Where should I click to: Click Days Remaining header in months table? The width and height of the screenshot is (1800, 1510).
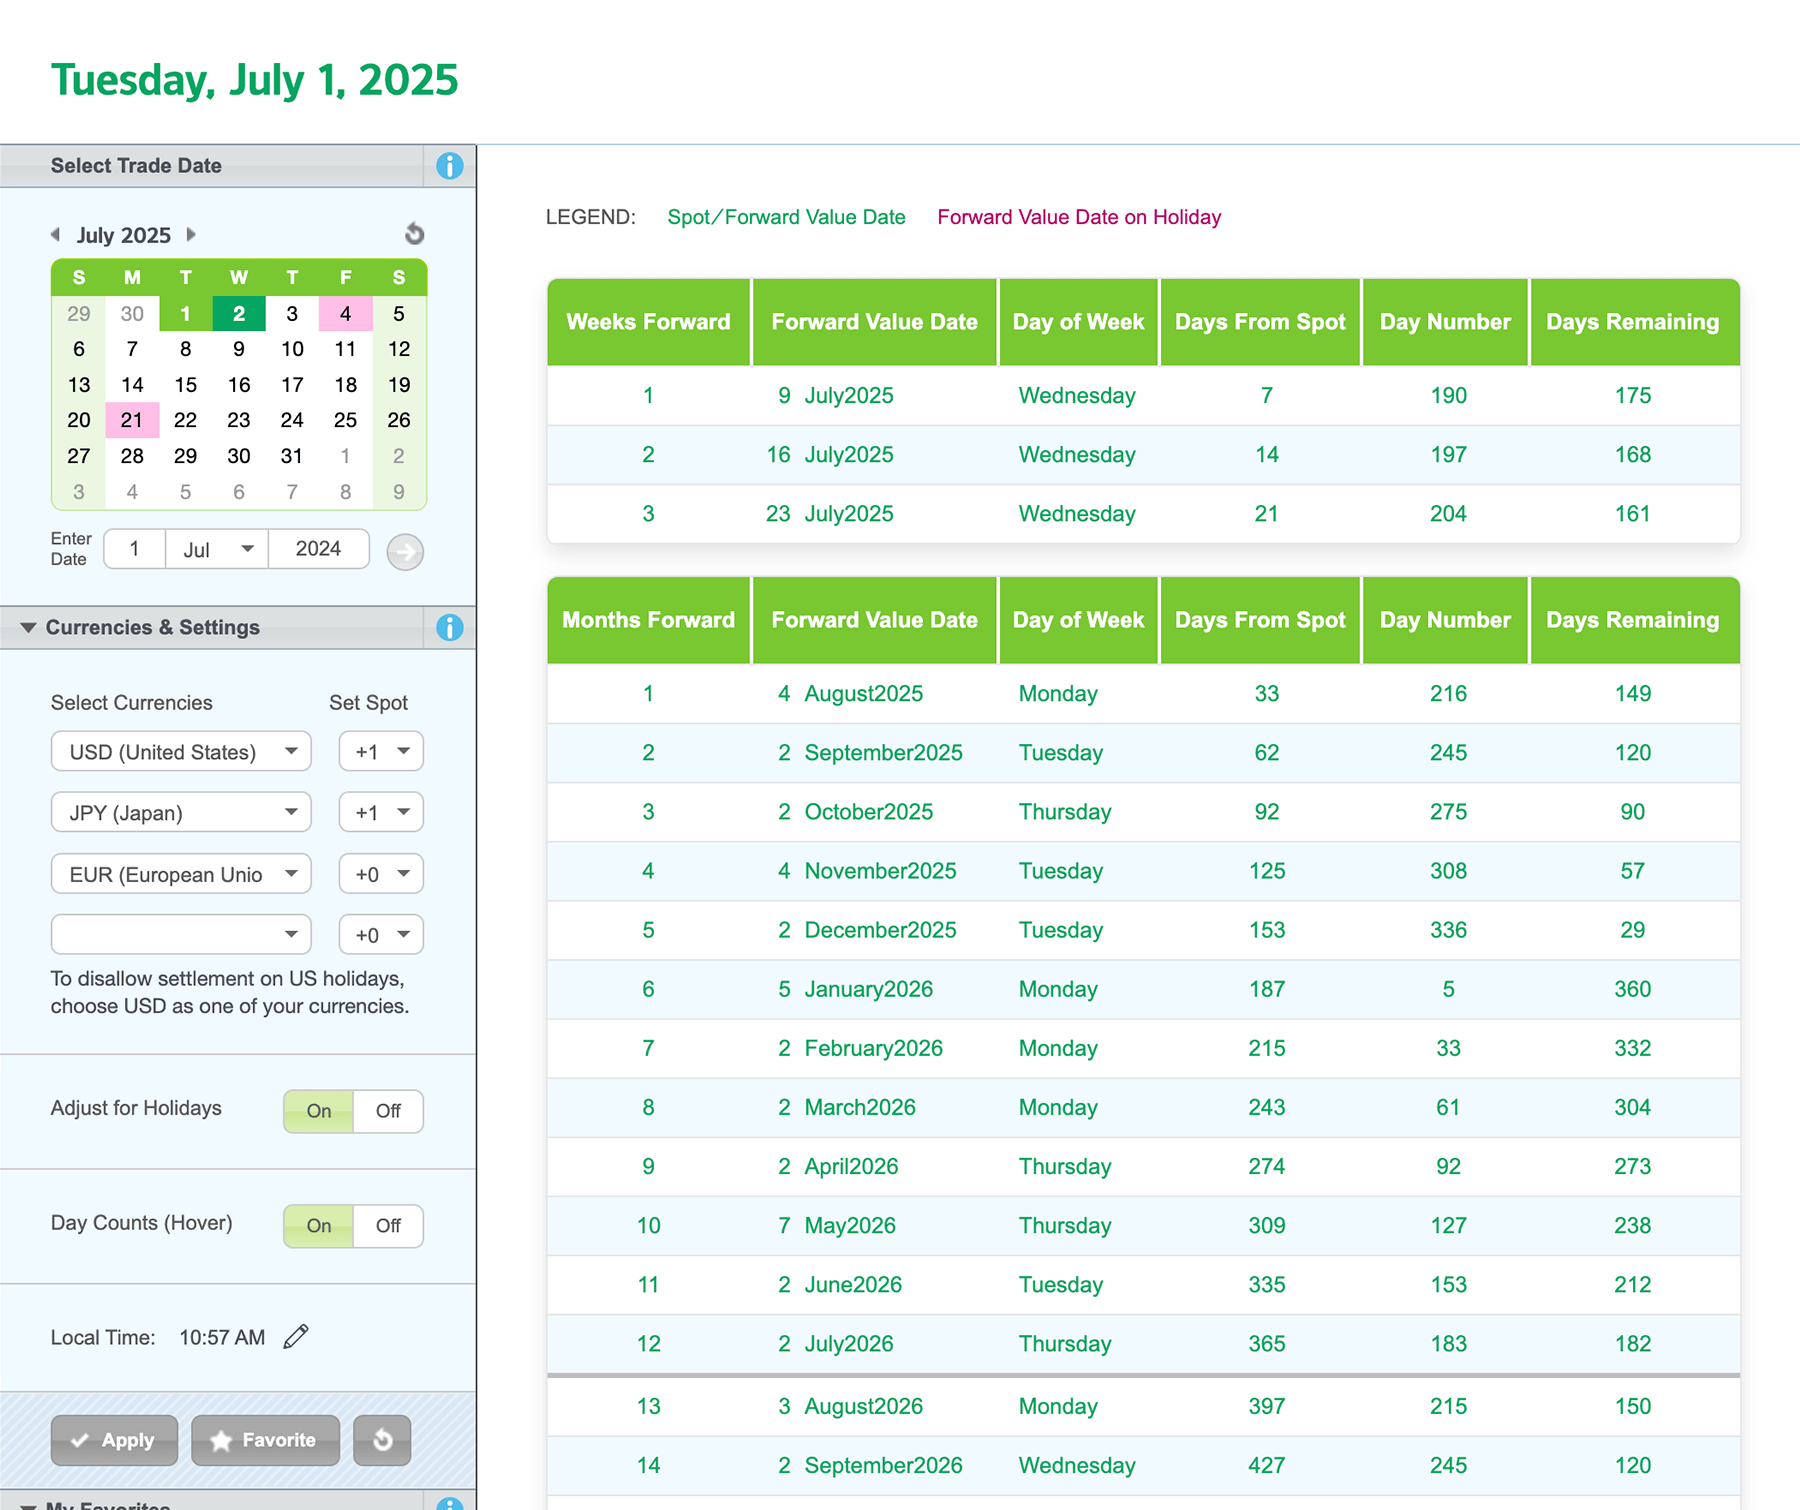pyautogui.click(x=1633, y=620)
